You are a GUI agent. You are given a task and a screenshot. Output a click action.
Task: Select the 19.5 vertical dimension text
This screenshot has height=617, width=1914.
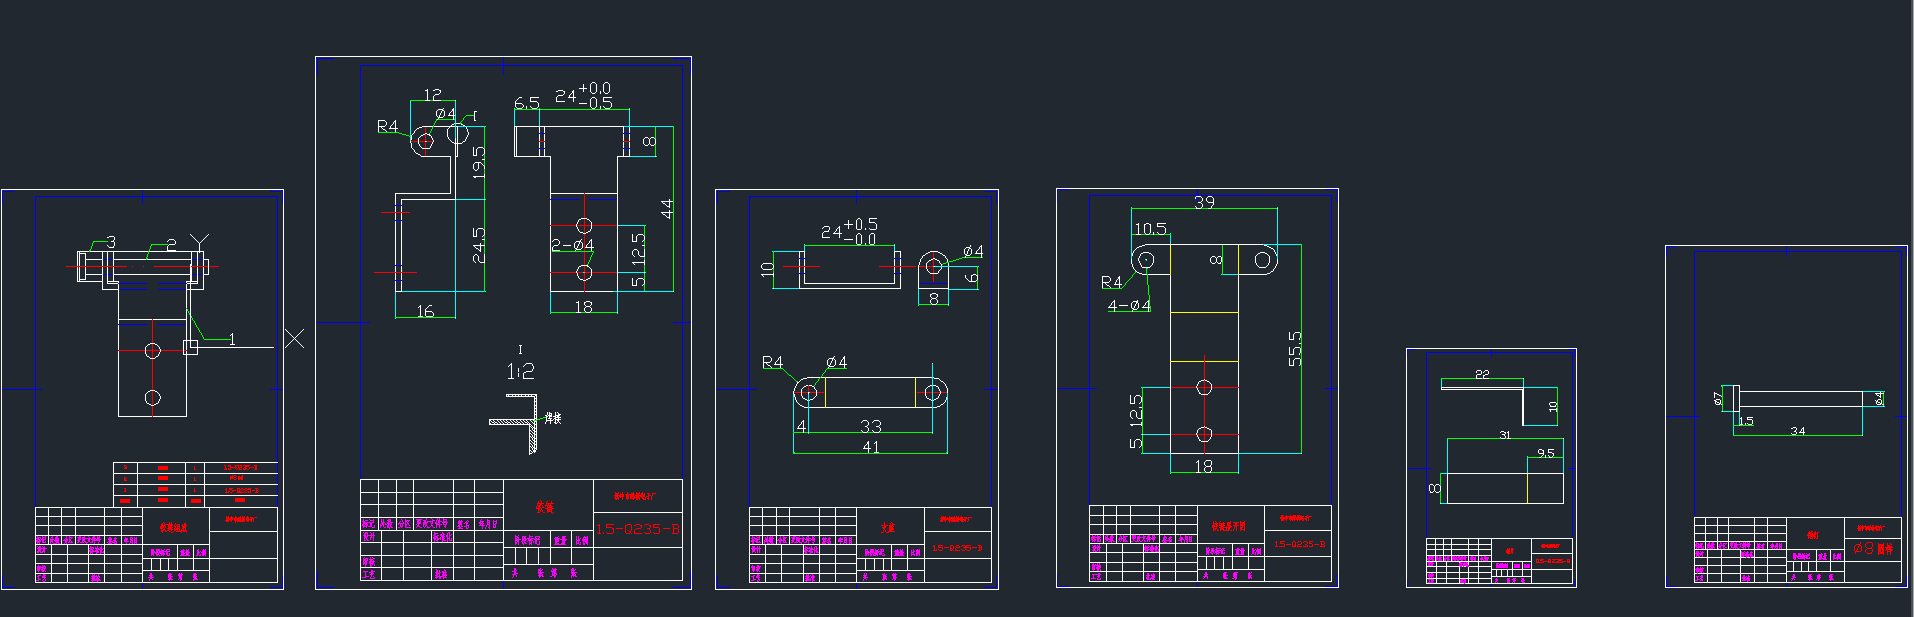pos(479,163)
